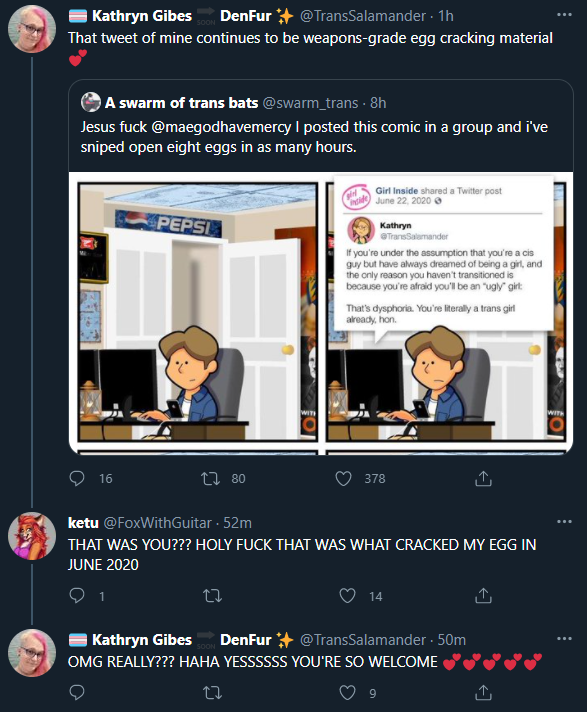Like the tweet with 9 likes
Viewport: 587px width, 712px height.
[x=347, y=692]
